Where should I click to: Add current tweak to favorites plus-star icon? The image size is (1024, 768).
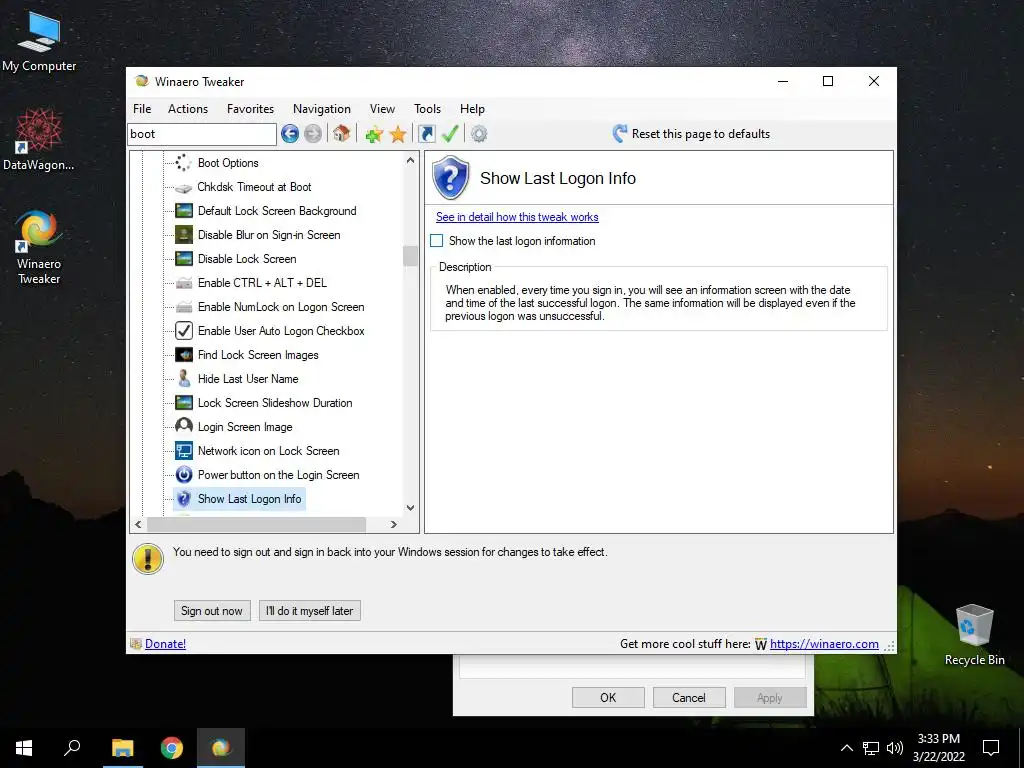[x=374, y=135]
